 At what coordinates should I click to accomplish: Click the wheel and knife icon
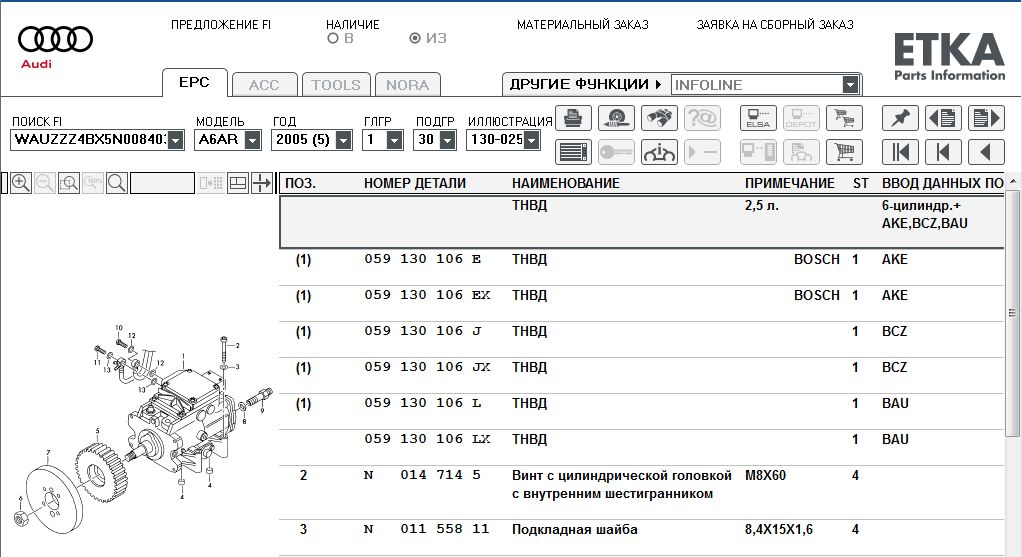(x=617, y=118)
